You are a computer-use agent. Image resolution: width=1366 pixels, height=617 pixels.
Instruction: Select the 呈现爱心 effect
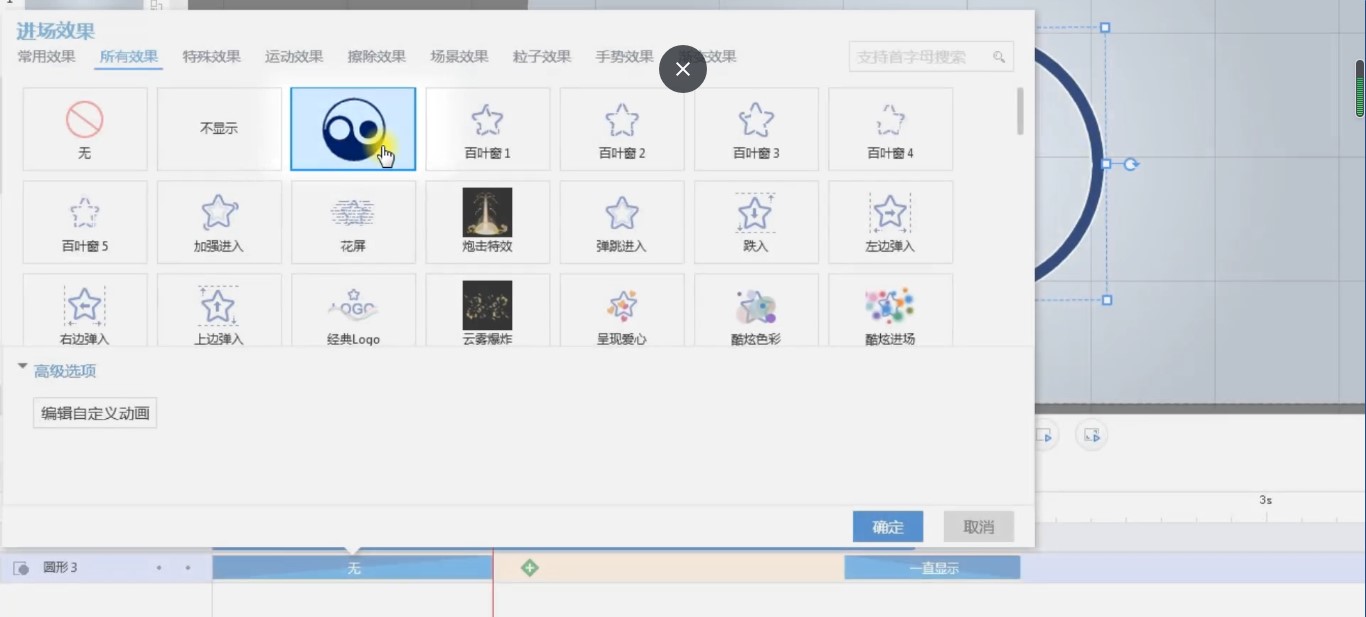click(x=621, y=310)
